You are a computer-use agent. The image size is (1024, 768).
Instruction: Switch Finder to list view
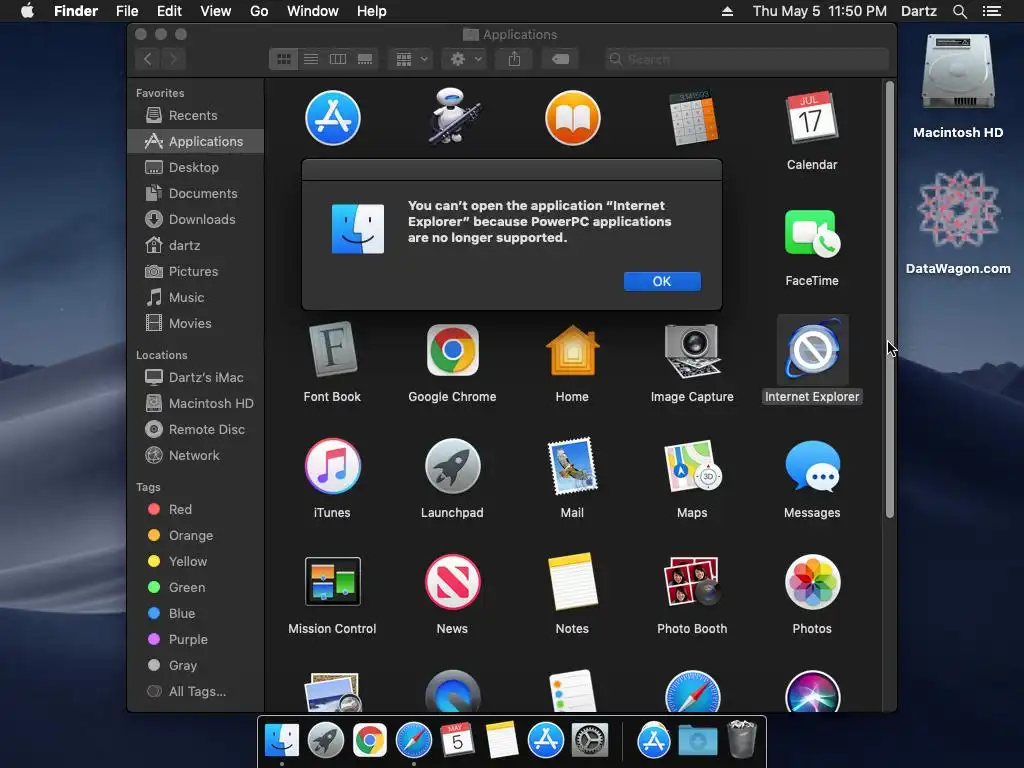(311, 59)
